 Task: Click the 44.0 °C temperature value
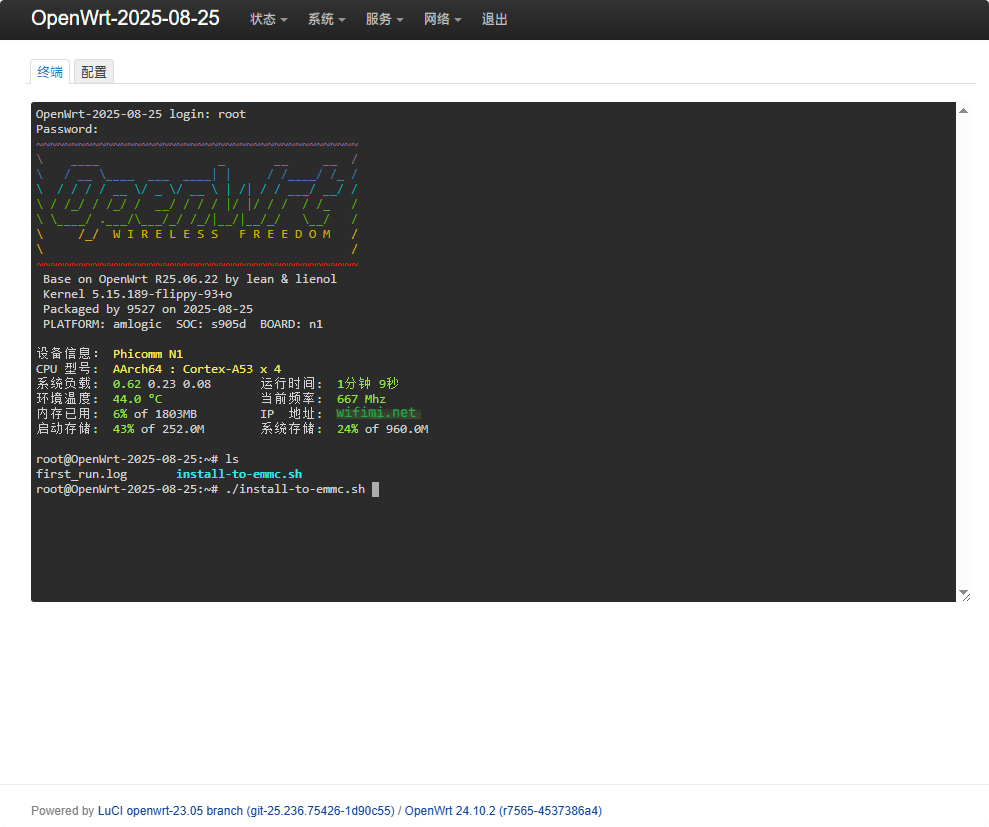(138, 399)
